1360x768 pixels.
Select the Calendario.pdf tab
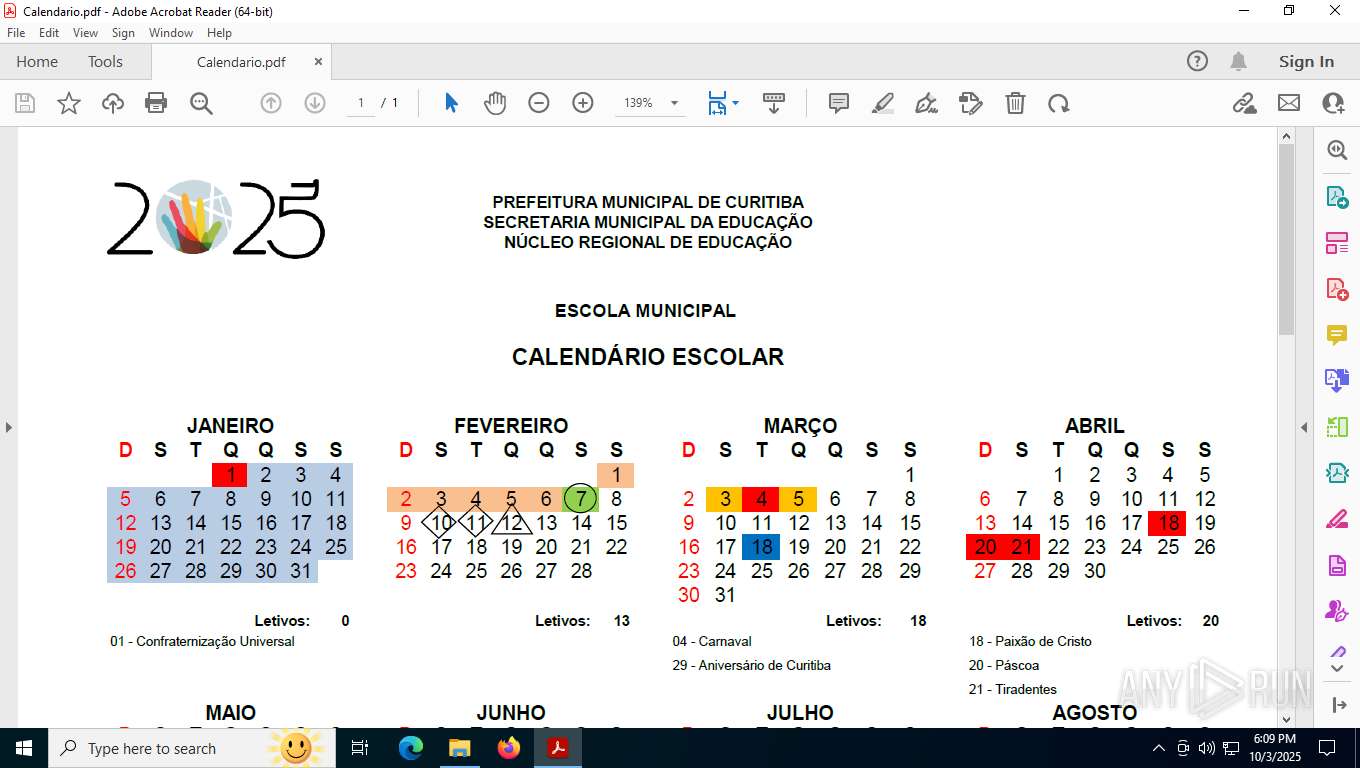tap(241, 62)
